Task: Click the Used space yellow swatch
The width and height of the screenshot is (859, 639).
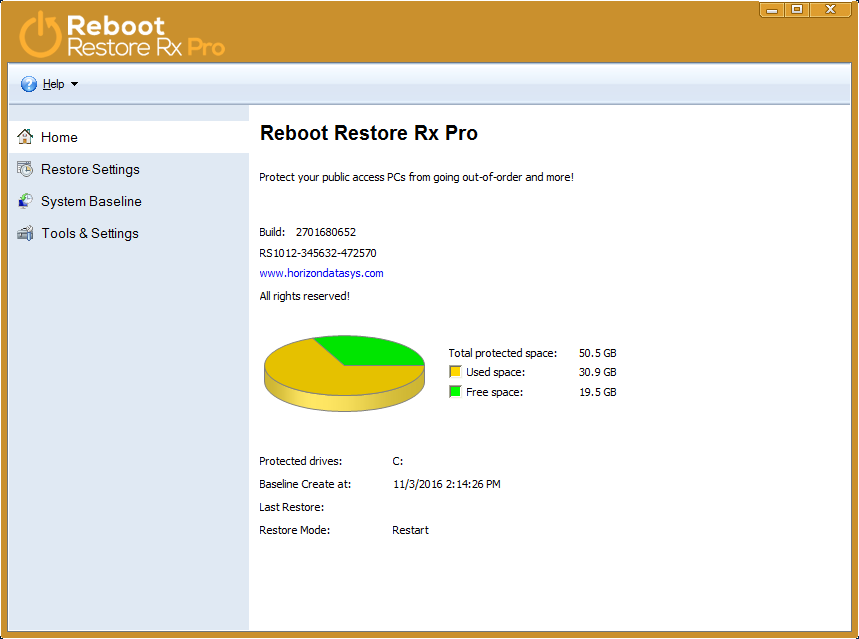Action: [455, 371]
